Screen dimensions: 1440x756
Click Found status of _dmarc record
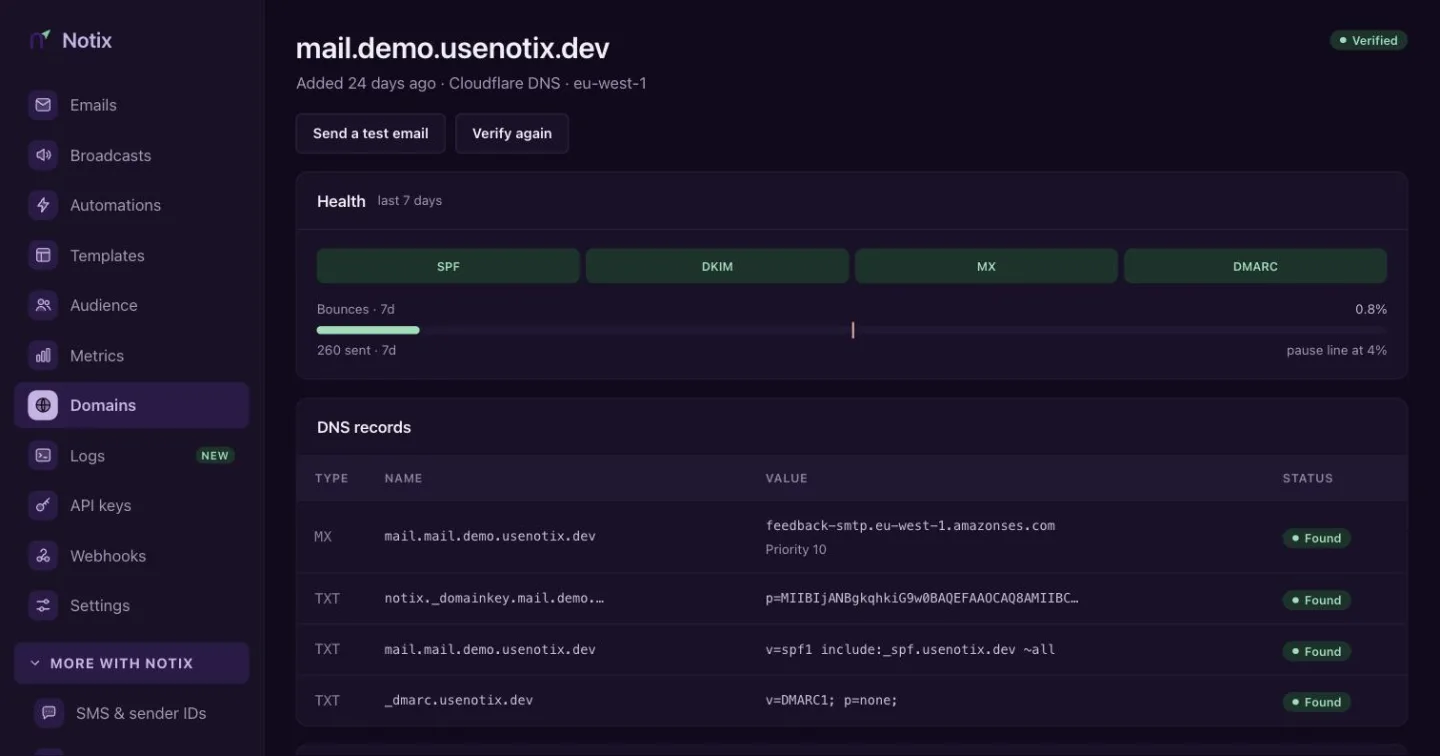pos(1316,702)
